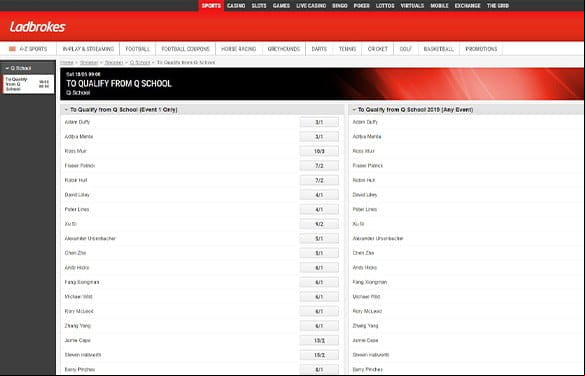Select Steven Hallworth odds button
Screen dimensions: 585x376
(x=319, y=355)
